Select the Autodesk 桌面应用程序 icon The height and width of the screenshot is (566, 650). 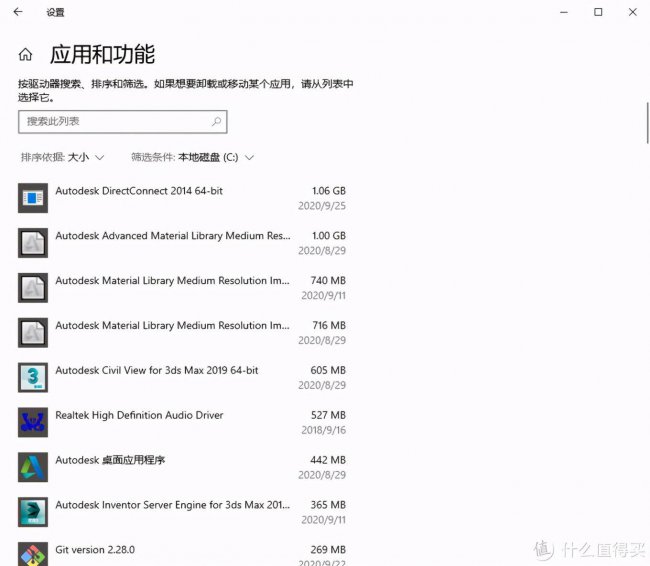pos(33,467)
